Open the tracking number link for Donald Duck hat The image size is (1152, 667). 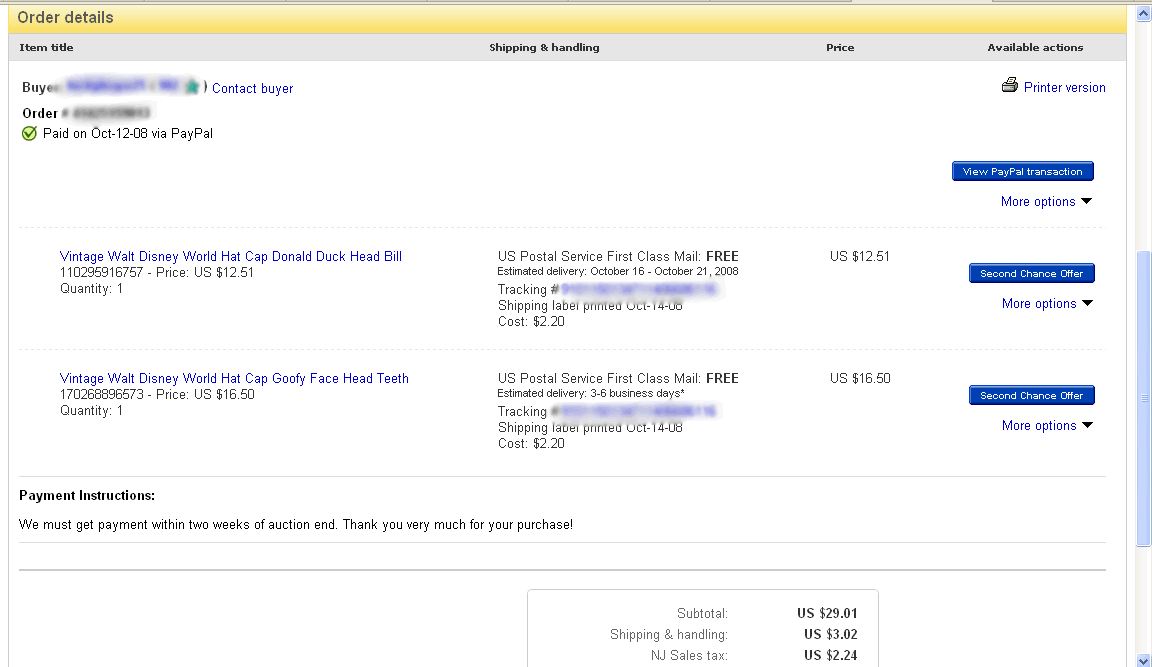point(638,289)
